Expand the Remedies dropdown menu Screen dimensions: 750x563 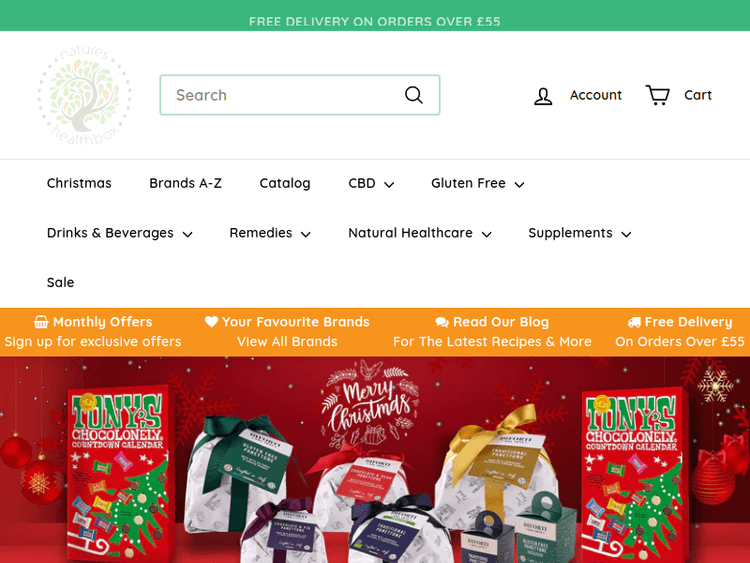click(270, 233)
